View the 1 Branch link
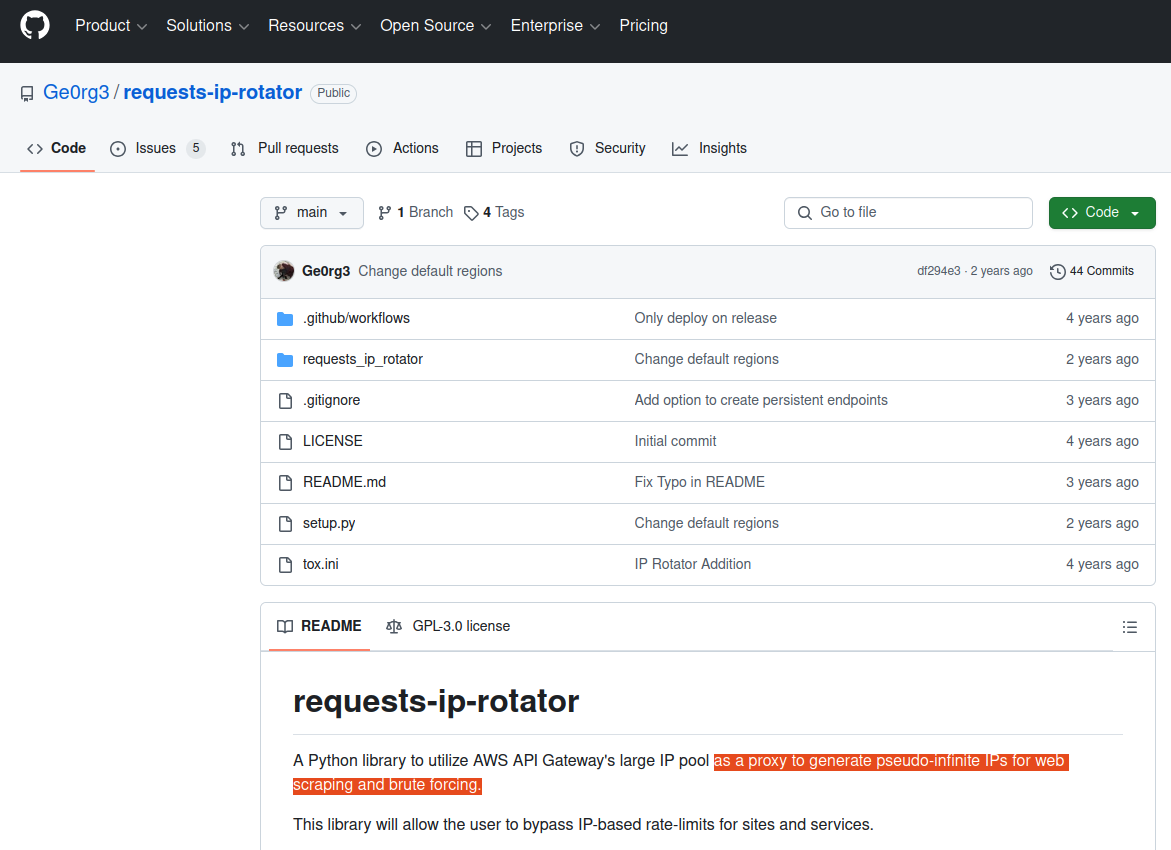 point(415,212)
